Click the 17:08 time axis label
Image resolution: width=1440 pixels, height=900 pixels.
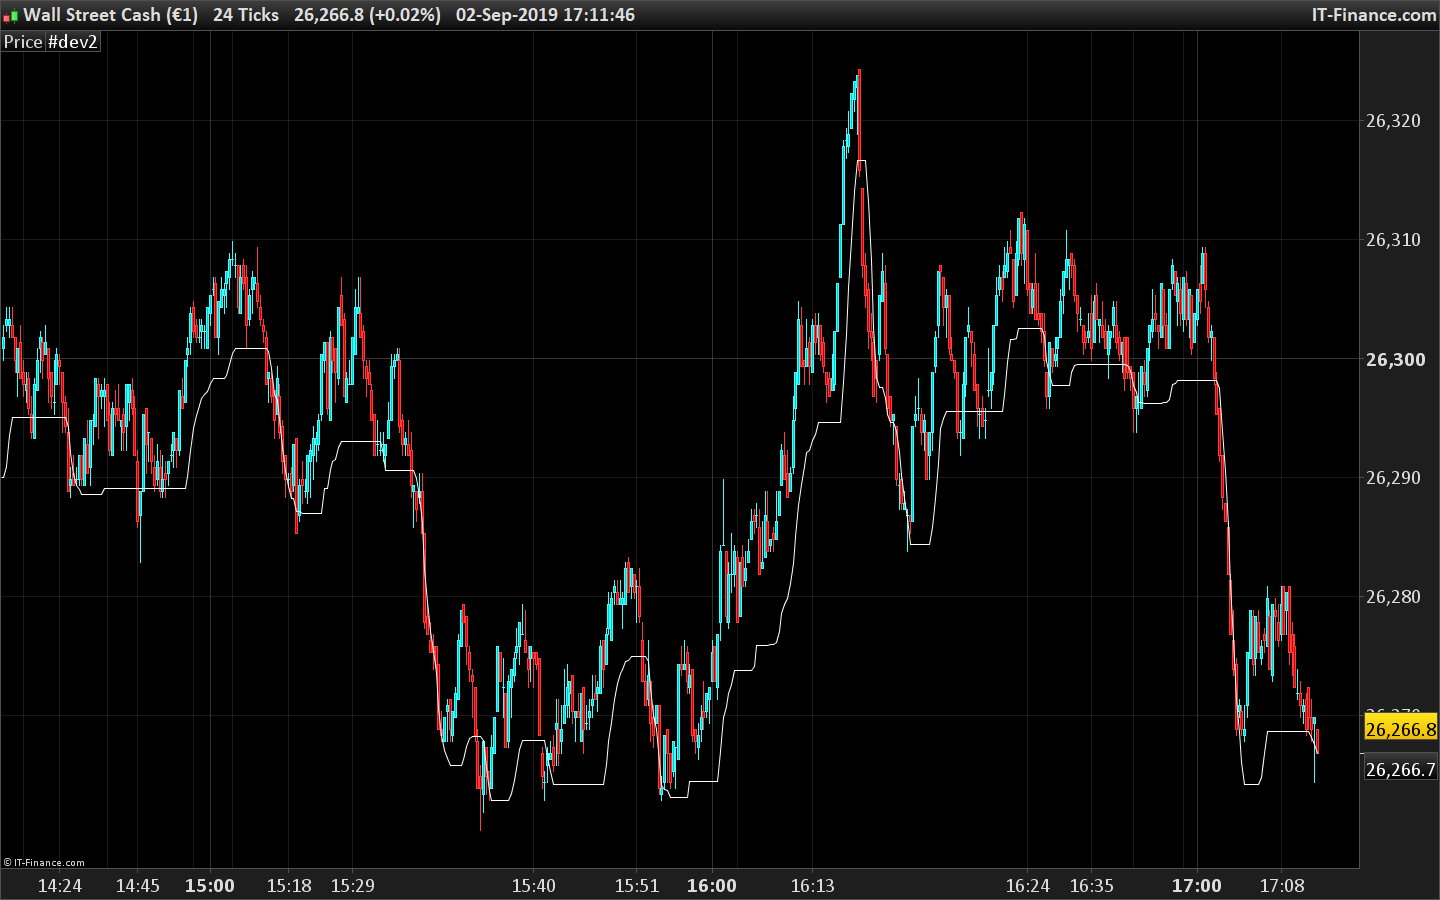(1282, 886)
